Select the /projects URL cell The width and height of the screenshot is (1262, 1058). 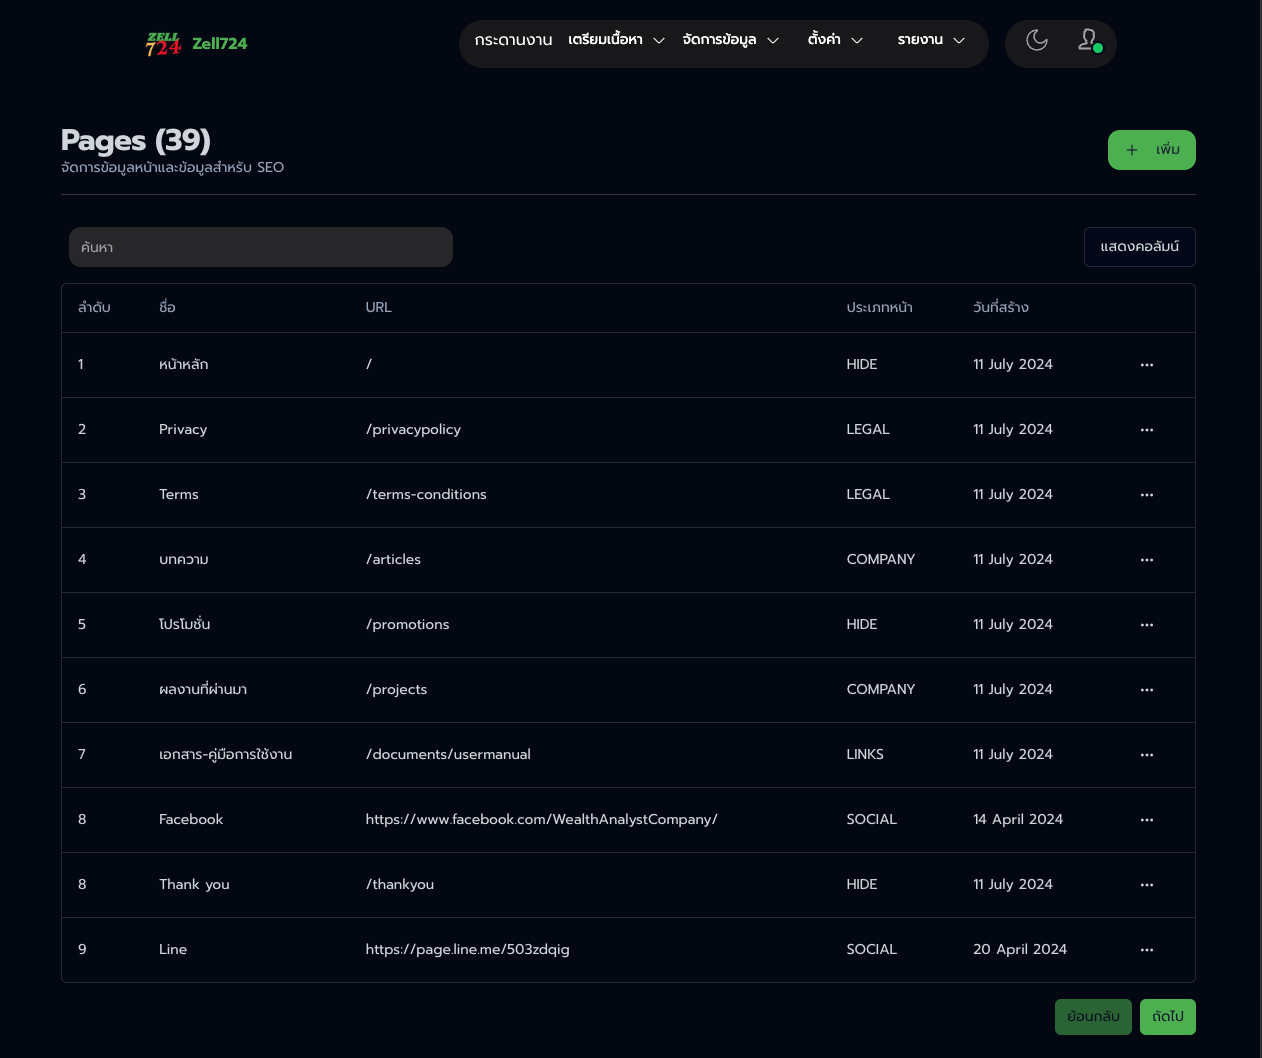pos(396,690)
